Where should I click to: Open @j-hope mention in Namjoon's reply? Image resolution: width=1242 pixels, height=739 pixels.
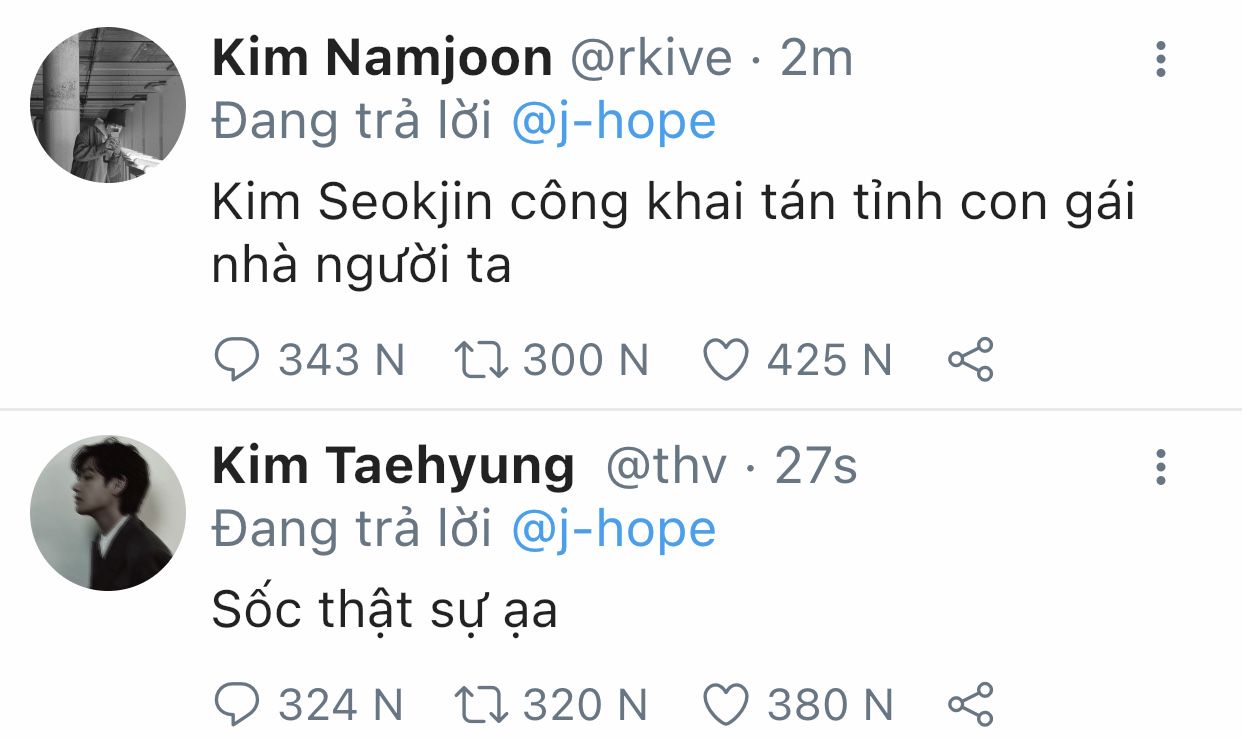[x=614, y=122]
